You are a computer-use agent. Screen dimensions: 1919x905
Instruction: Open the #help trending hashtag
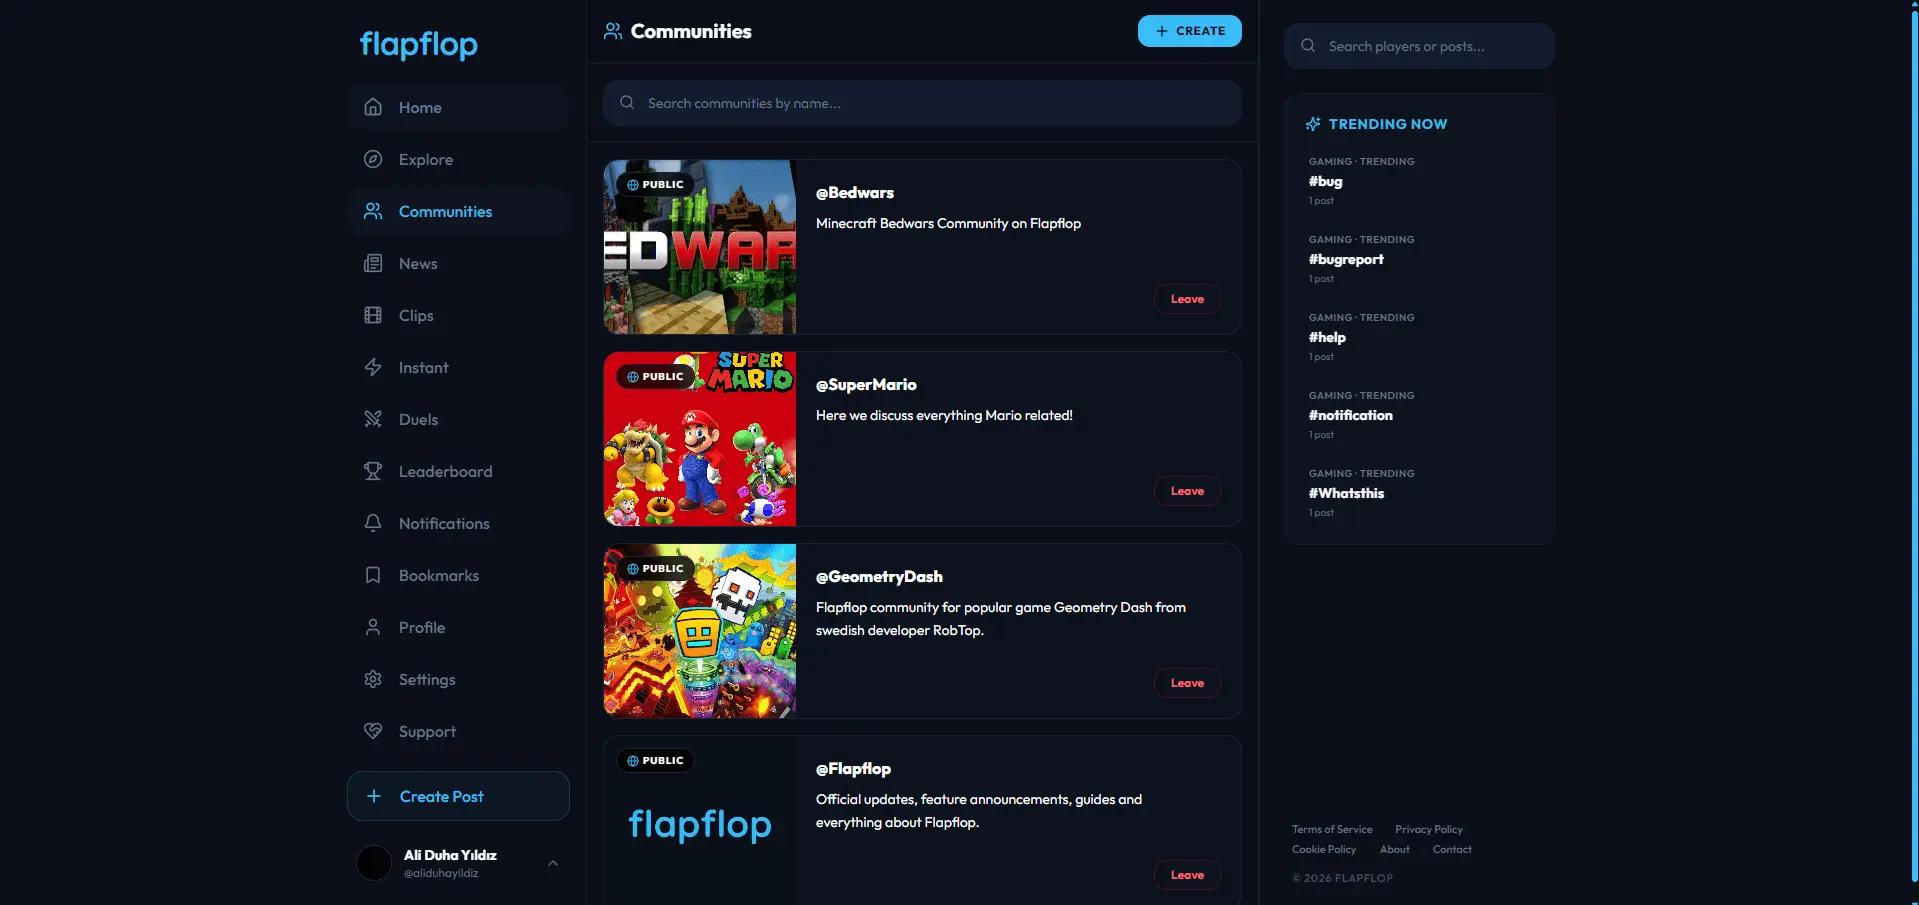coord(1327,337)
